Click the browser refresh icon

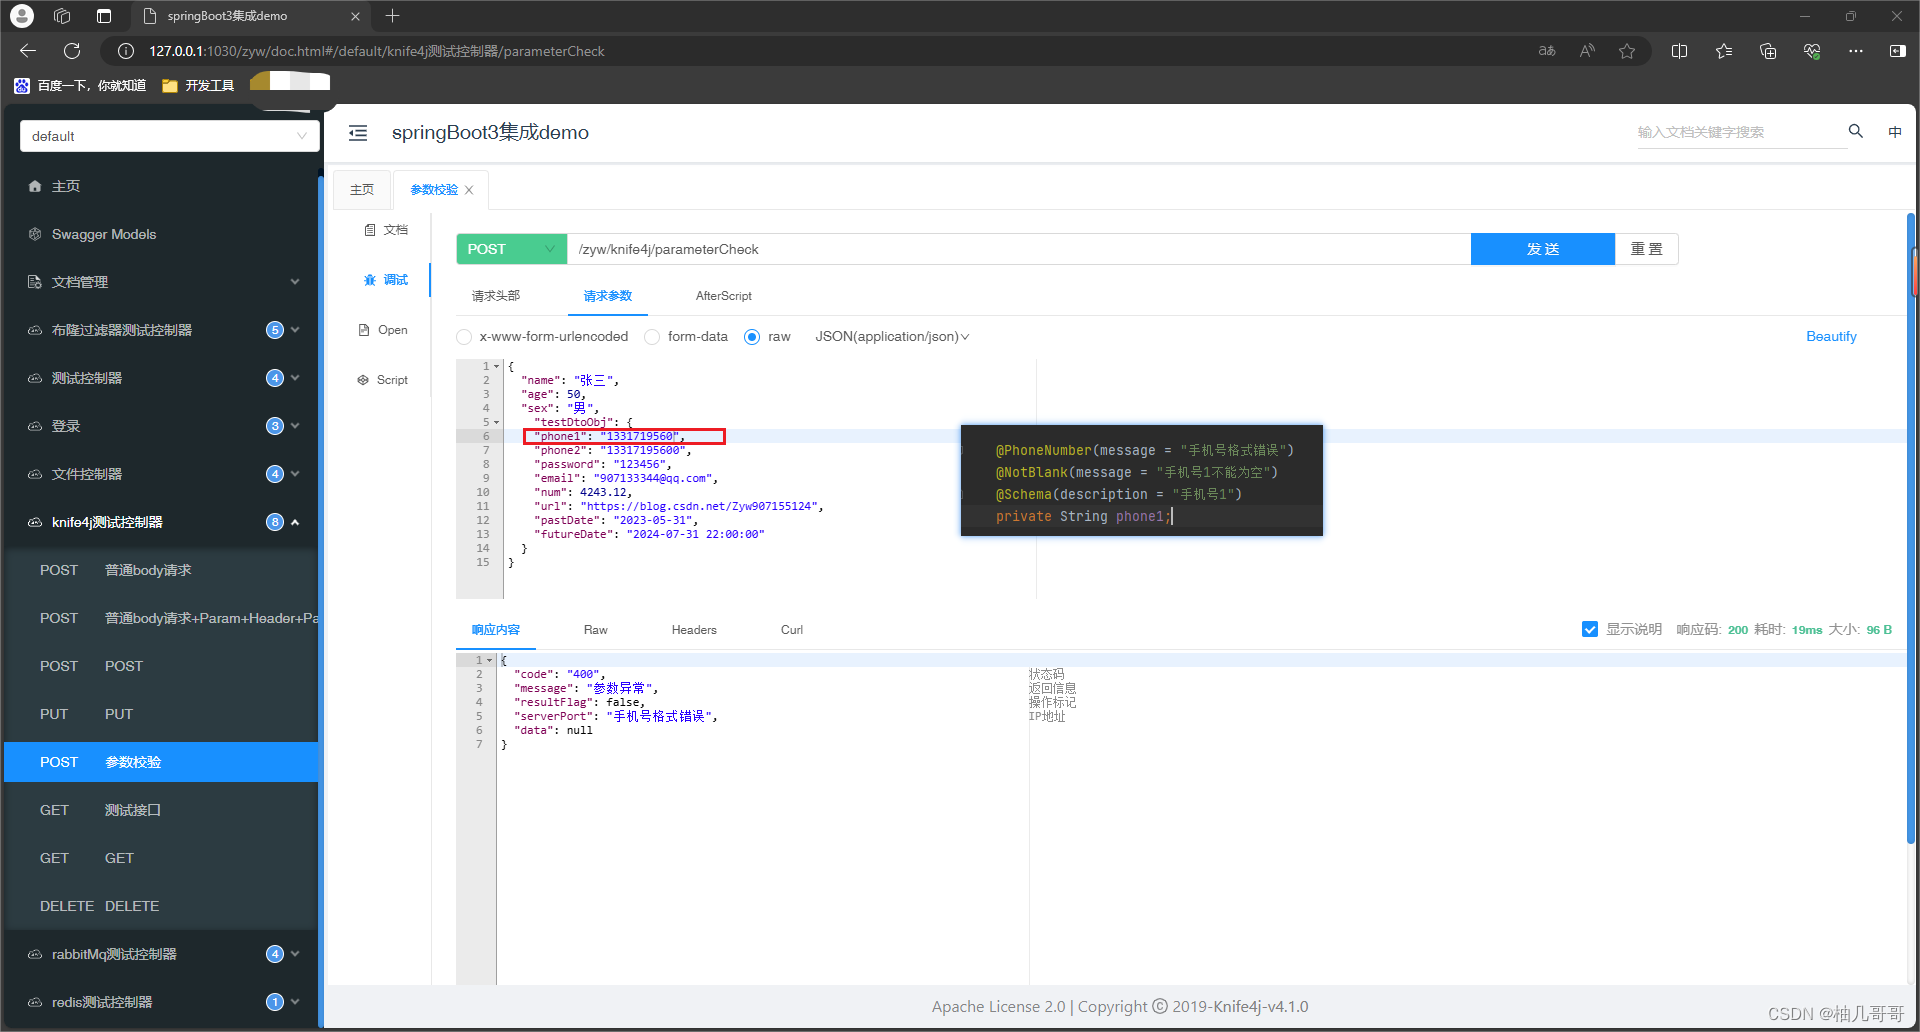coord(72,51)
